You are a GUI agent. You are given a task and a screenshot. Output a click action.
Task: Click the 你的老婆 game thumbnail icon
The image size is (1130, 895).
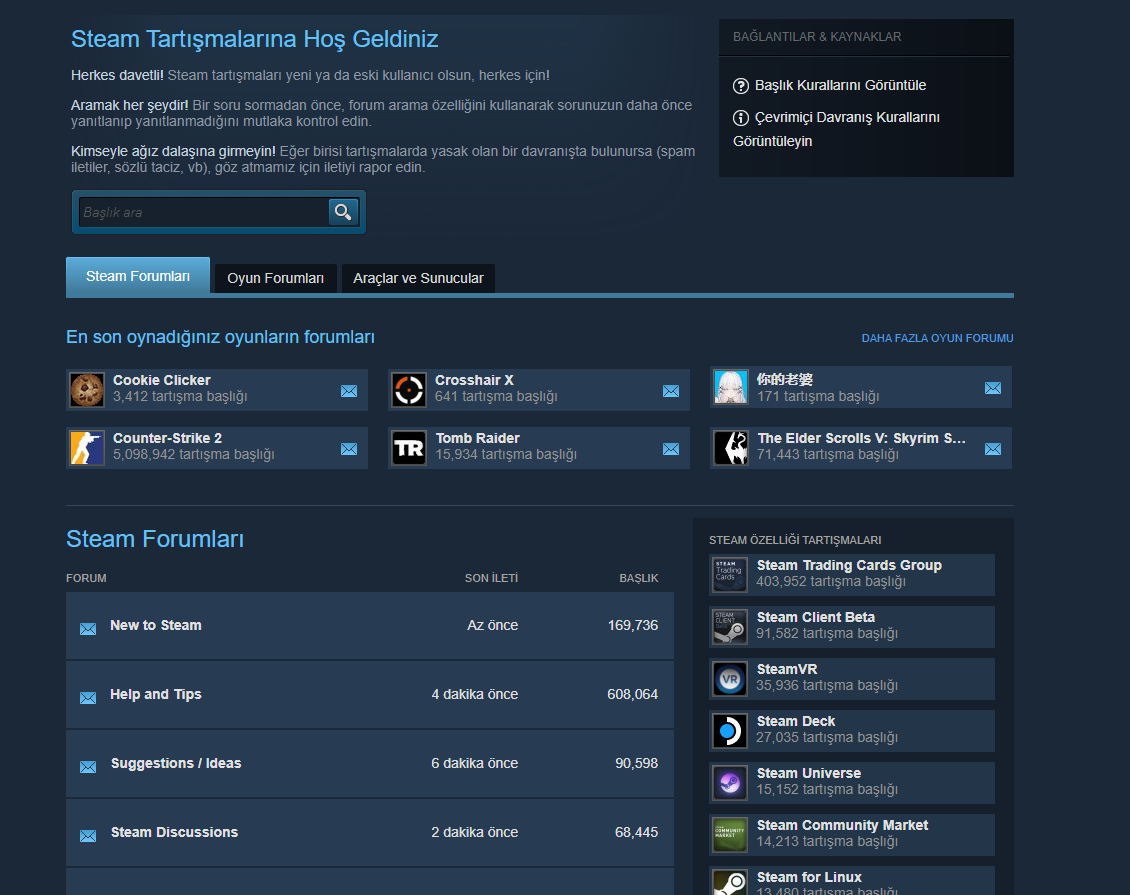[x=731, y=387]
